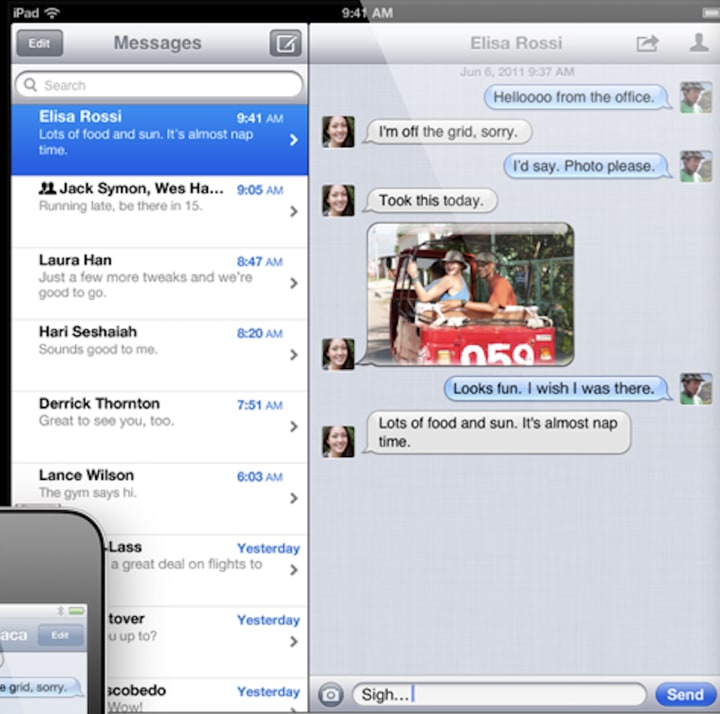Screen dimensions: 720x714
Task: Tap the Elisa Rossi title in conversation header
Action: 516,43
